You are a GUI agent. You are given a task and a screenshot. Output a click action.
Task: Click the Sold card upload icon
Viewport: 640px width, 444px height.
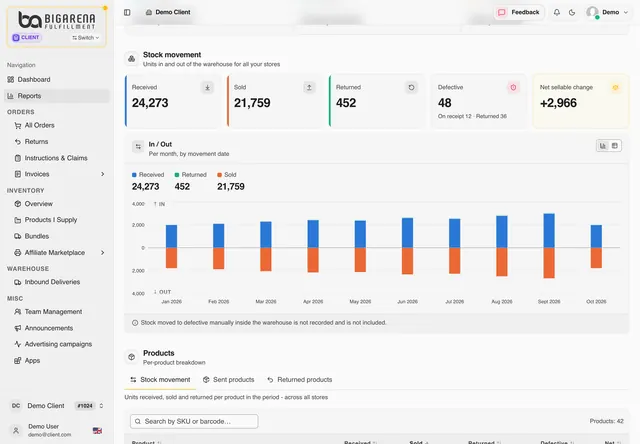(x=309, y=87)
